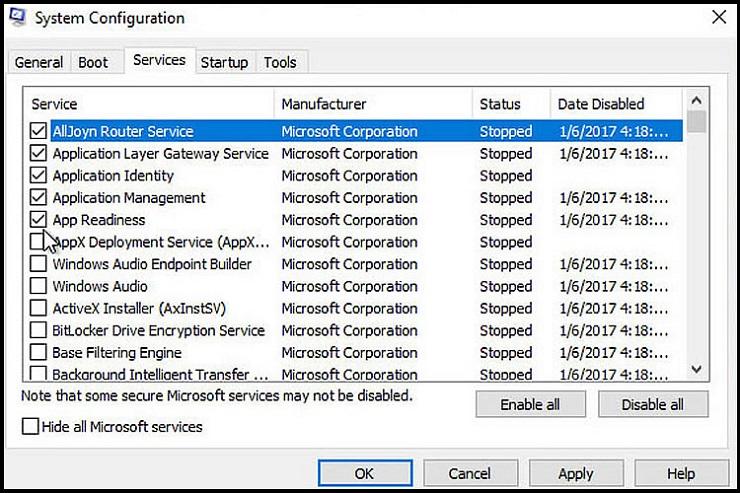This screenshot has width=740, height=493.
Task: Click the Enable all button
Action: [x=530, y=404]
